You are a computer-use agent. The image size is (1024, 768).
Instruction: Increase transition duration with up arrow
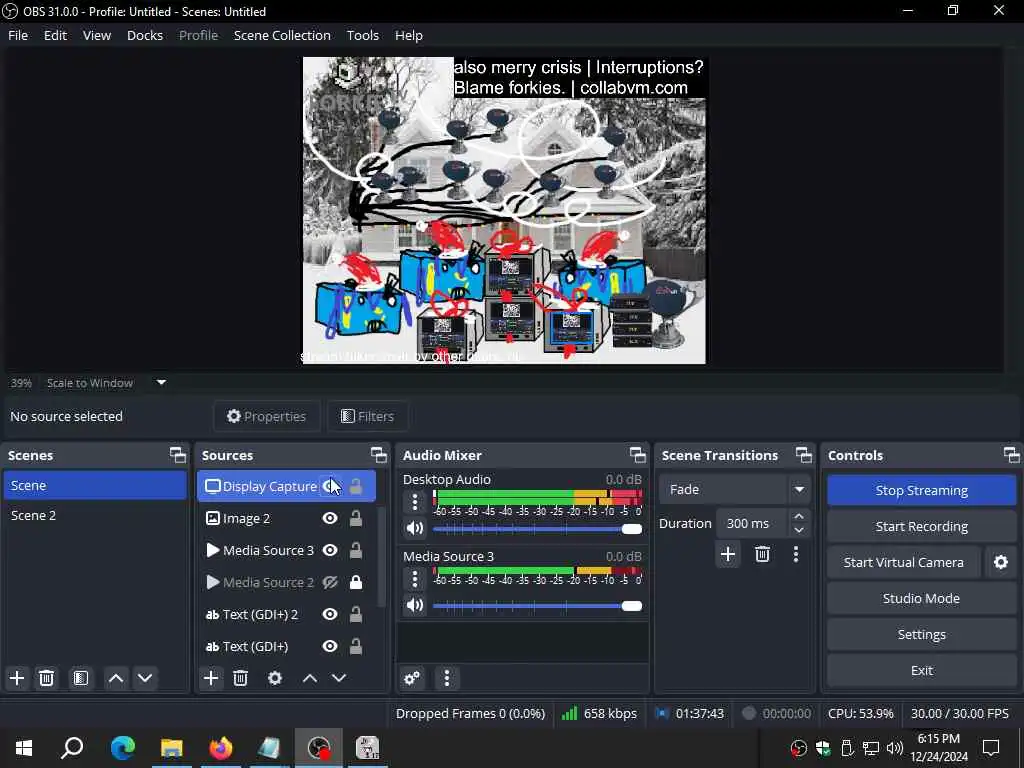[x=799, y=517]
